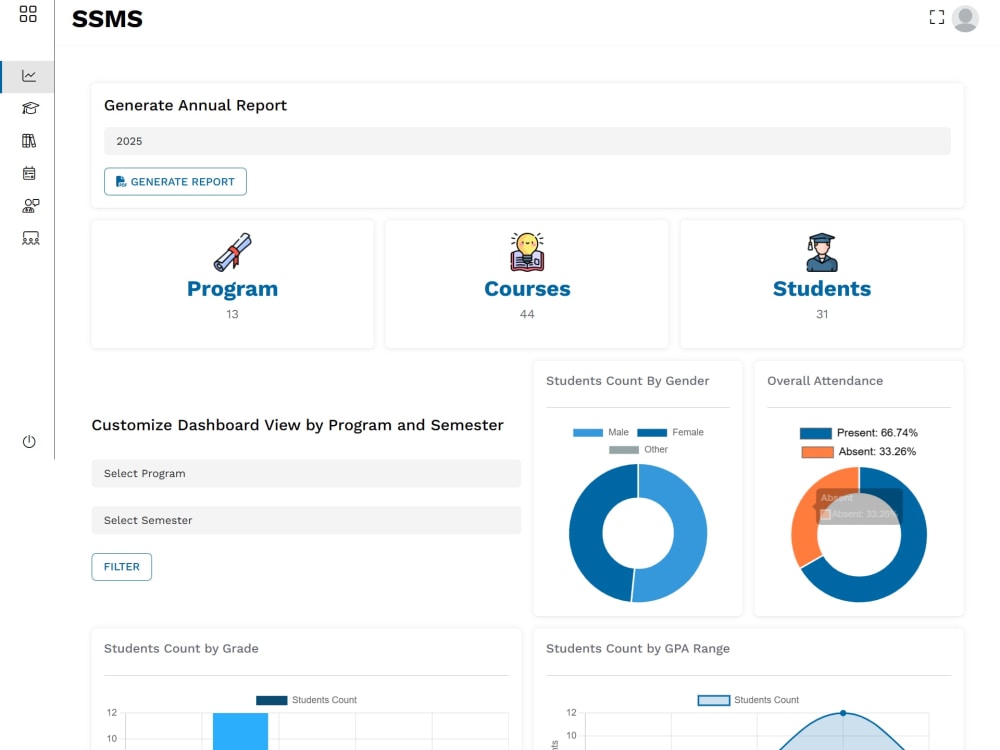This screenshot has height=750, width=1000.
Task: Toggle Students Count legend in Grade chart
Action: coord(306,700)
